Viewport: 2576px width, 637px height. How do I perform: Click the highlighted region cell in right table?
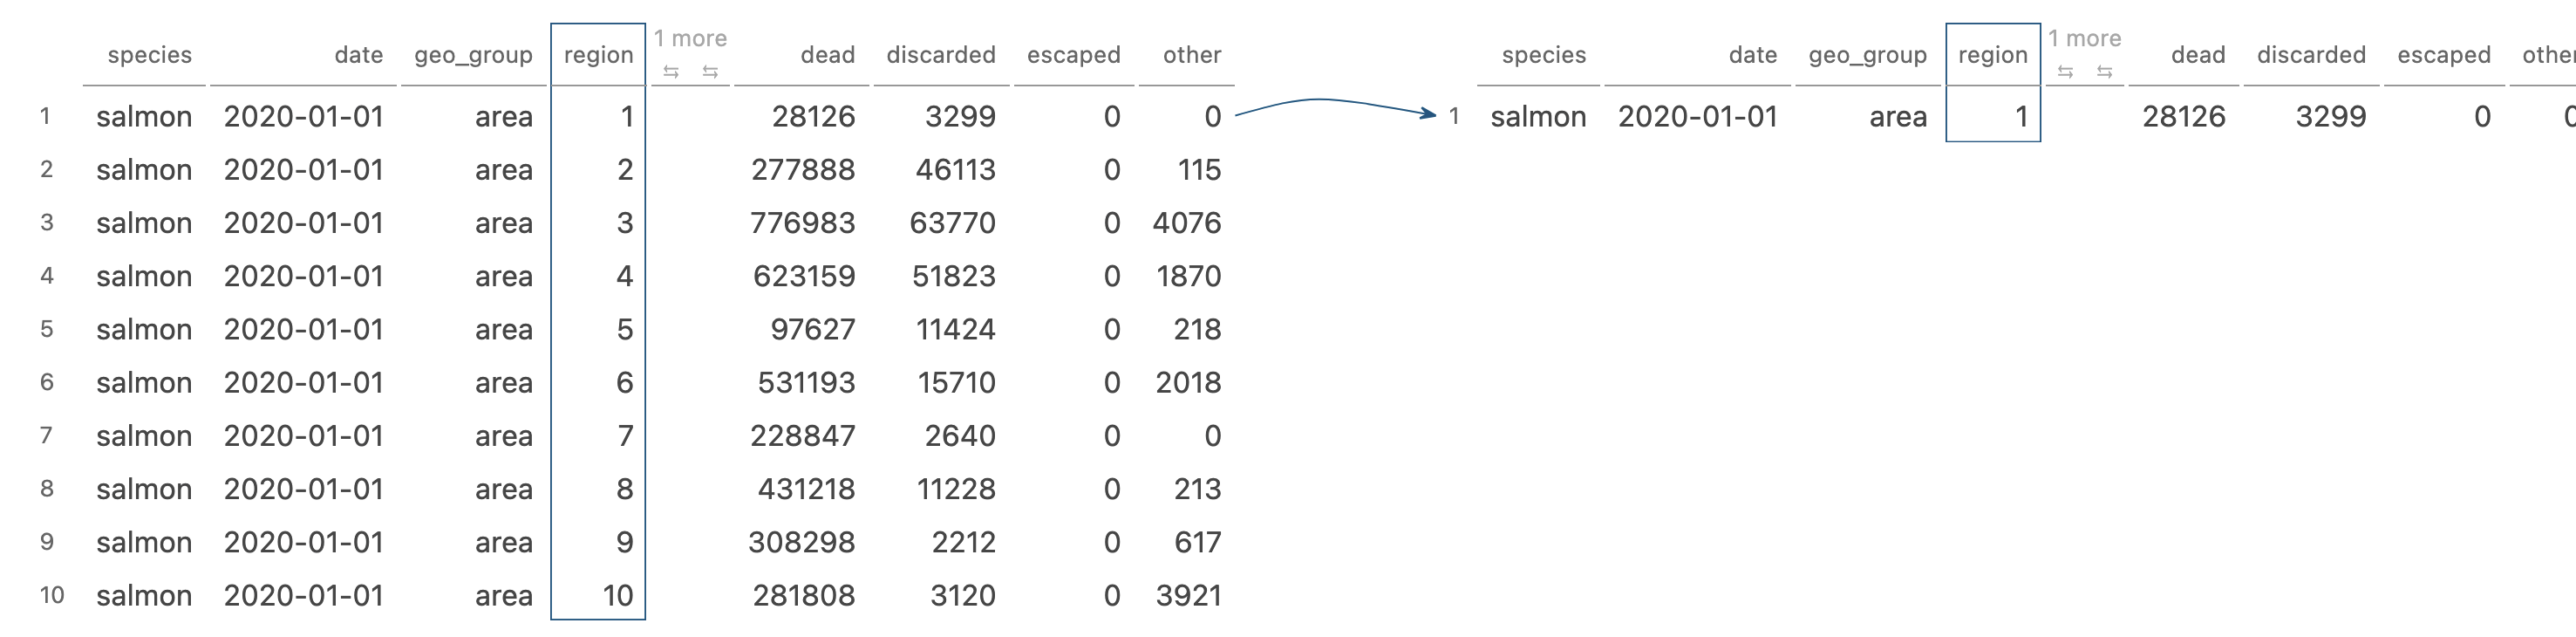click(x=1993, y=117)
